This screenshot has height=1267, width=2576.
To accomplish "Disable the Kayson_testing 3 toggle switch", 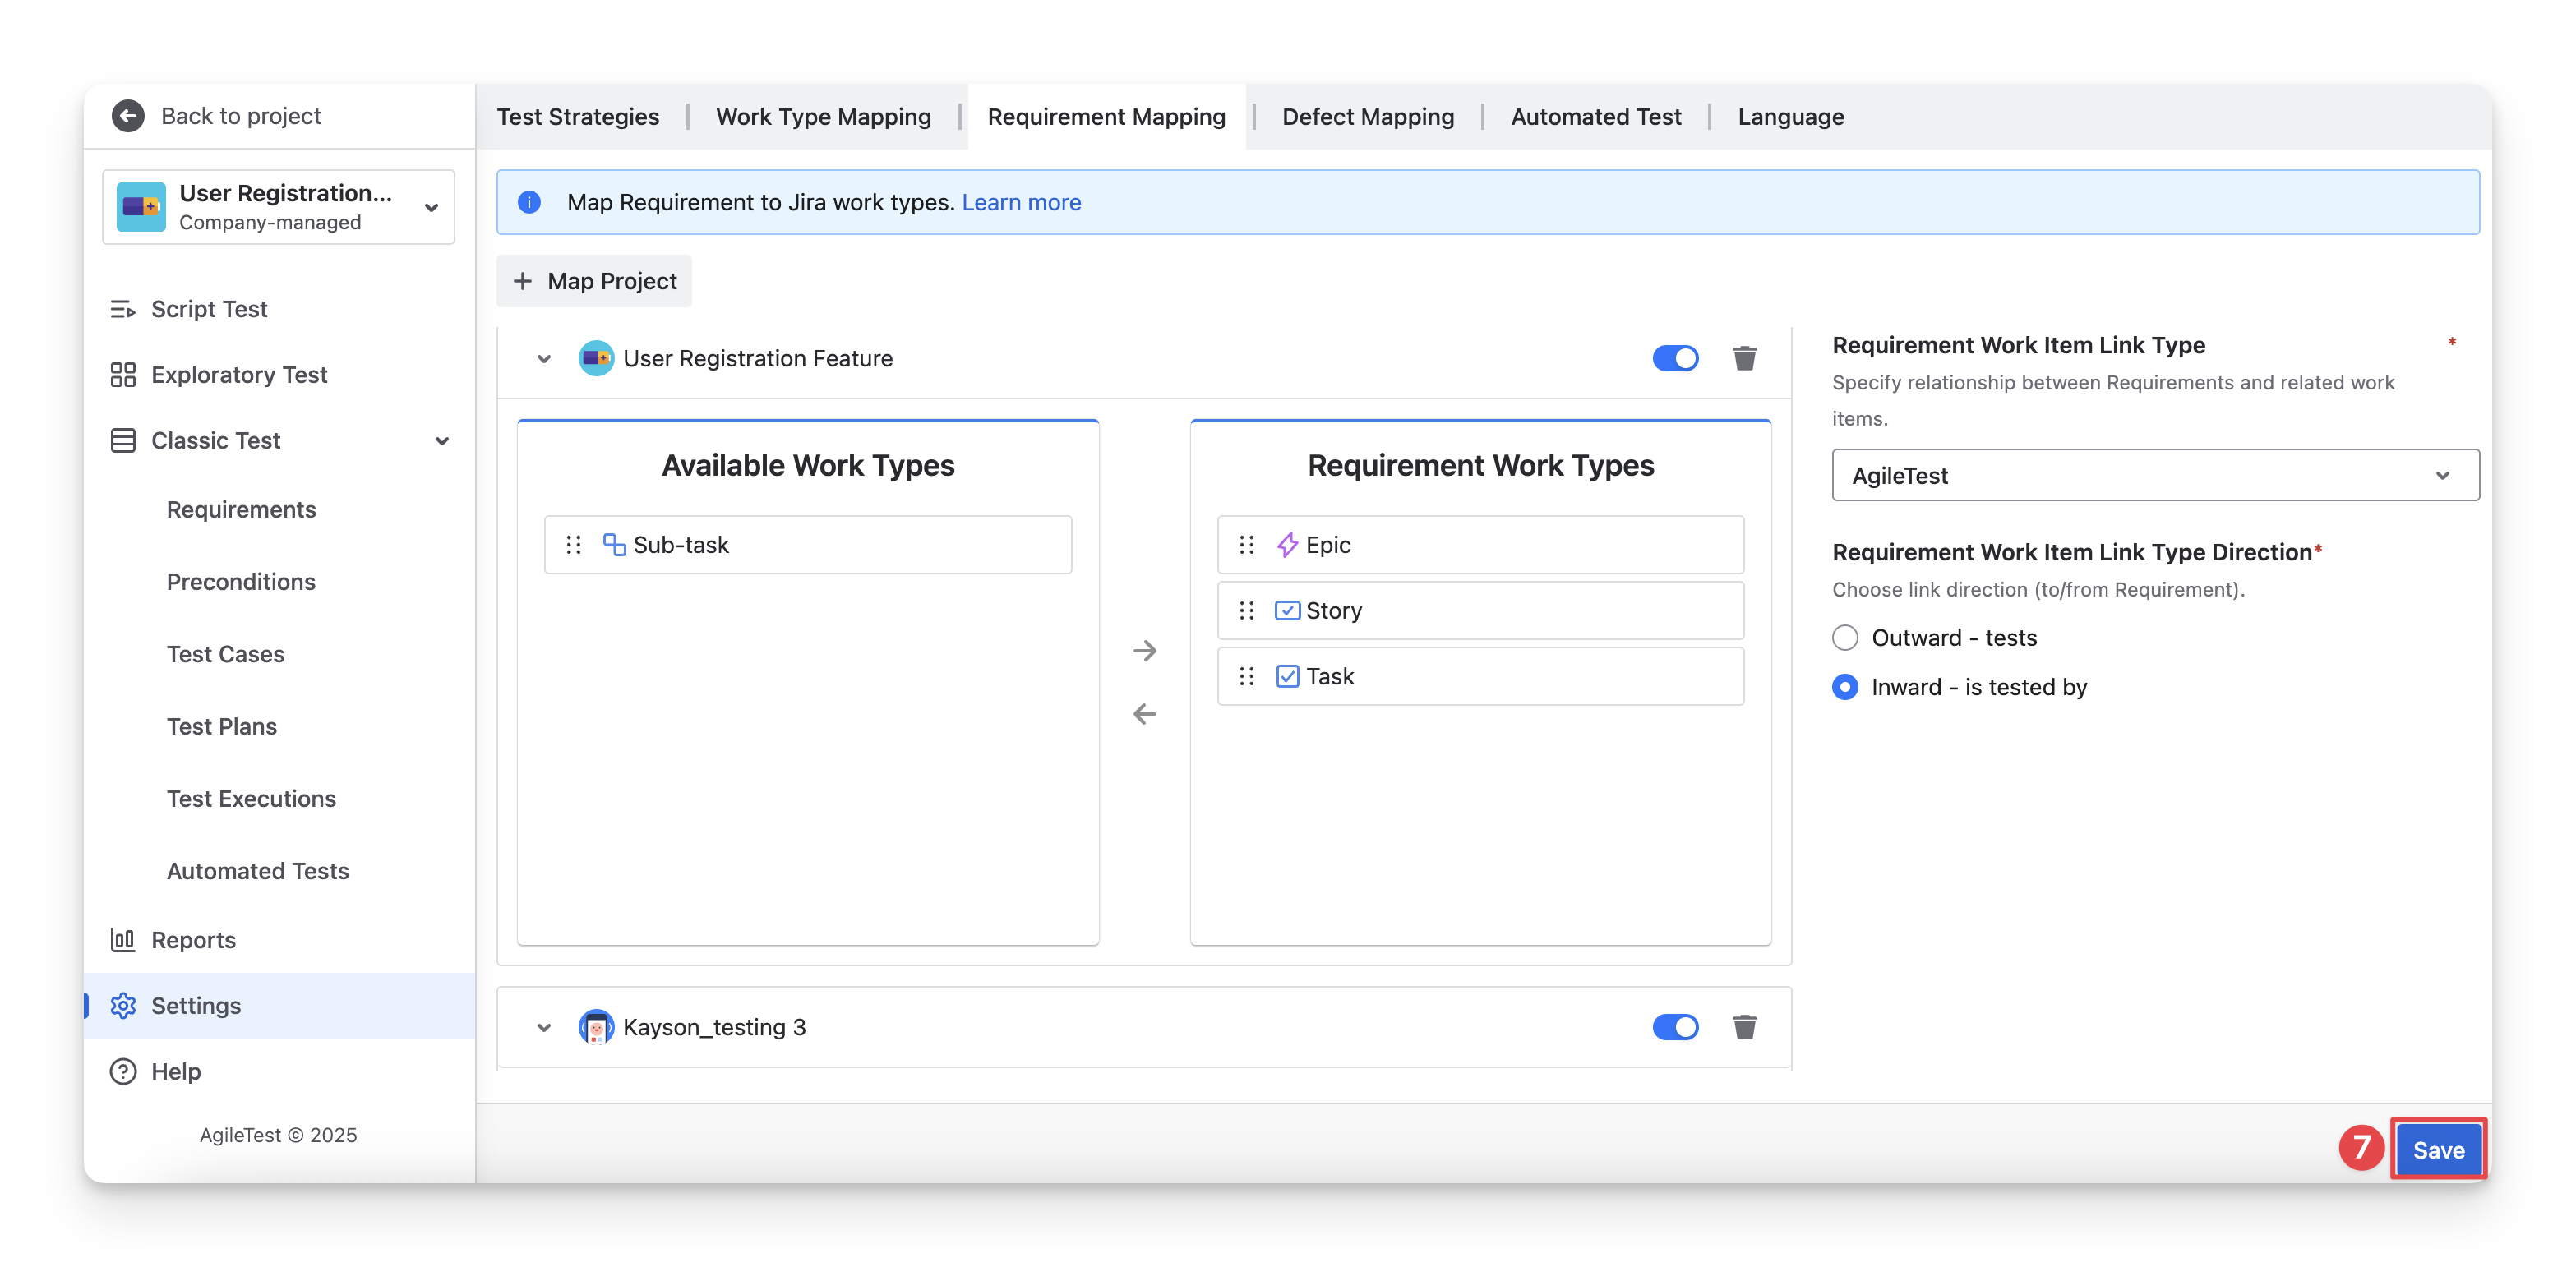I will pyautogui.click(x=1675, y=1027).
